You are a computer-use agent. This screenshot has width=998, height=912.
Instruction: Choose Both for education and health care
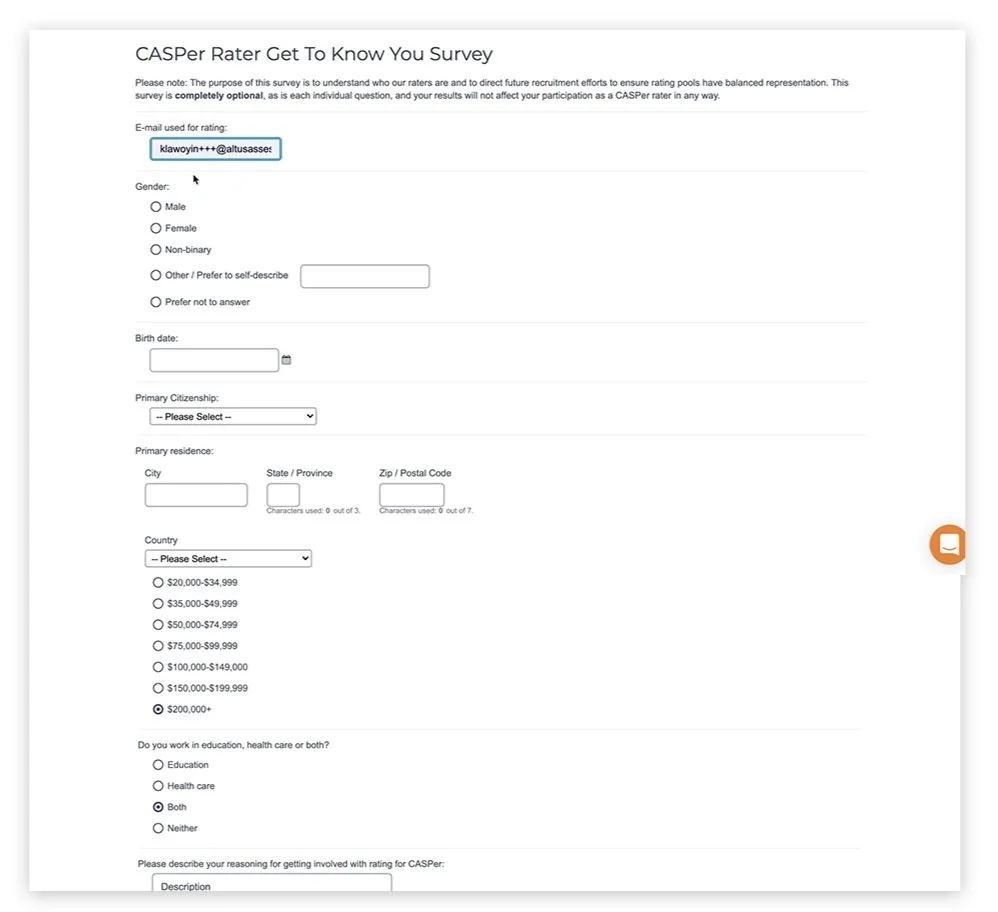158,807
